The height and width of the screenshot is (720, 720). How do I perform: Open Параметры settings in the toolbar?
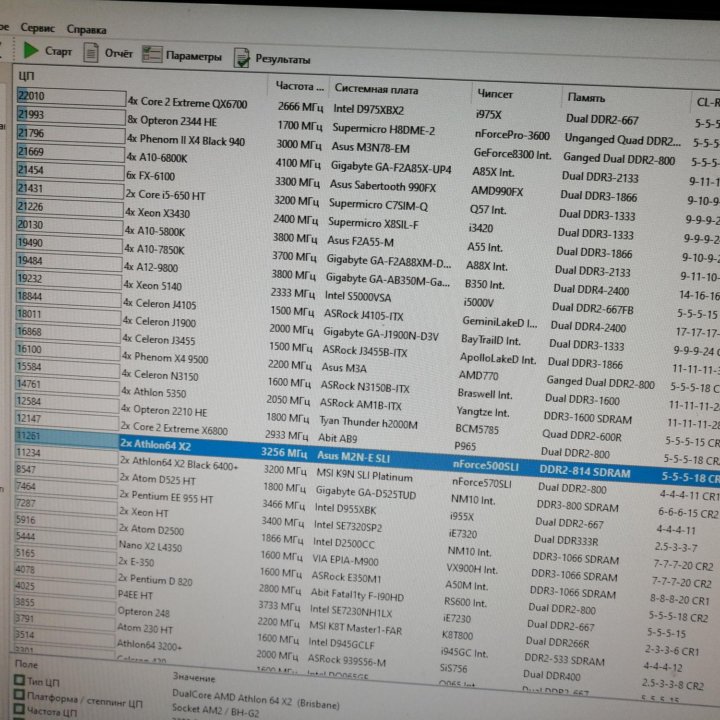(152, 55)
